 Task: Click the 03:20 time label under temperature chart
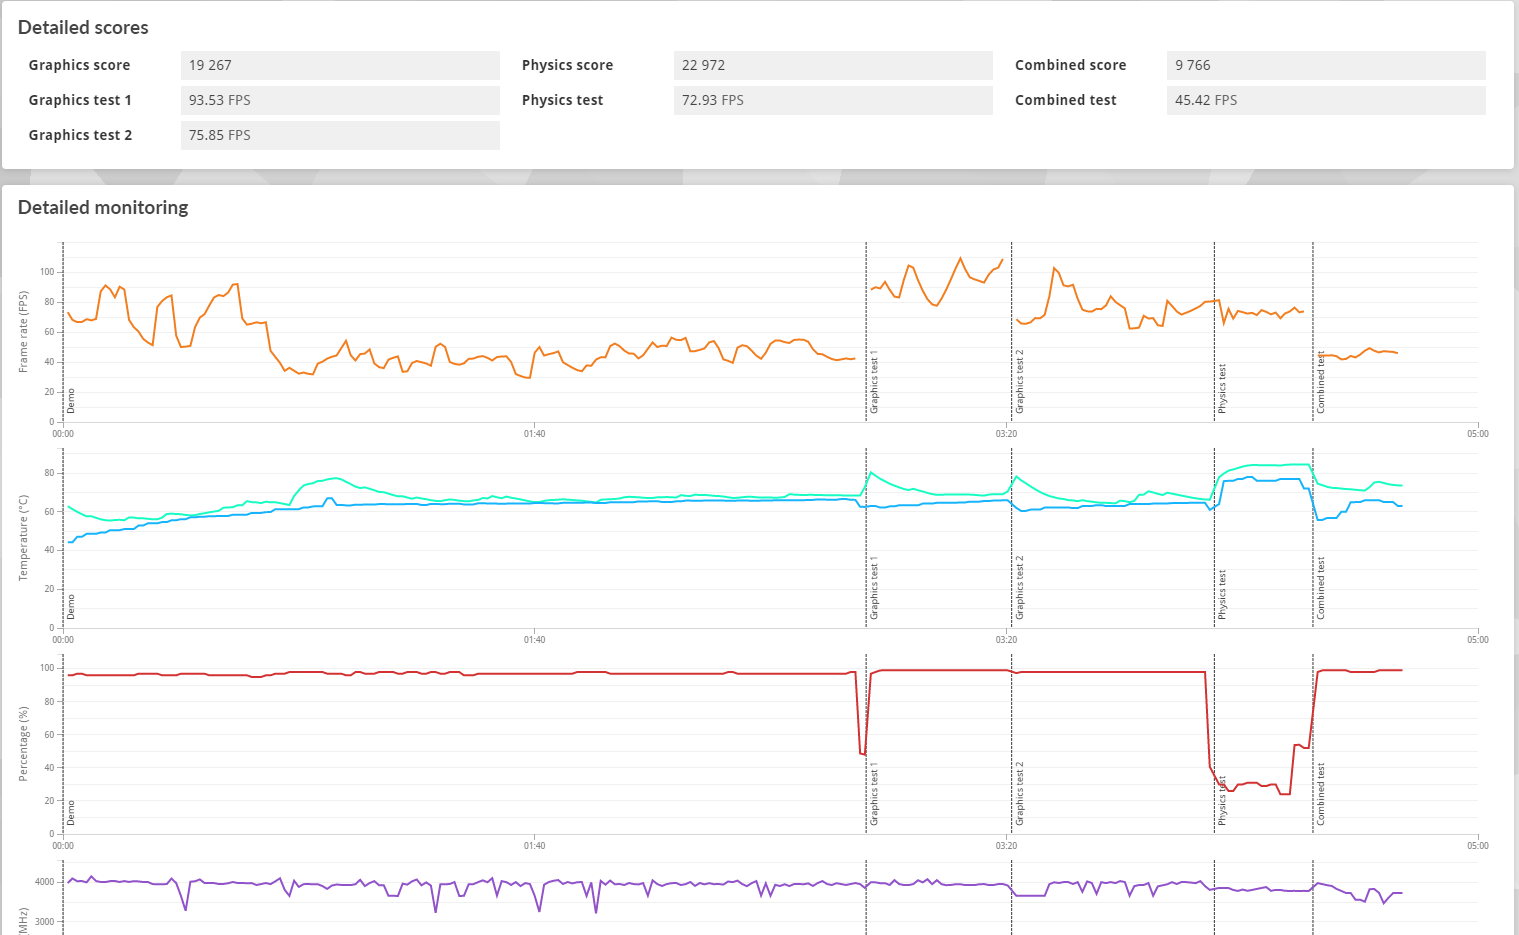1006,640
